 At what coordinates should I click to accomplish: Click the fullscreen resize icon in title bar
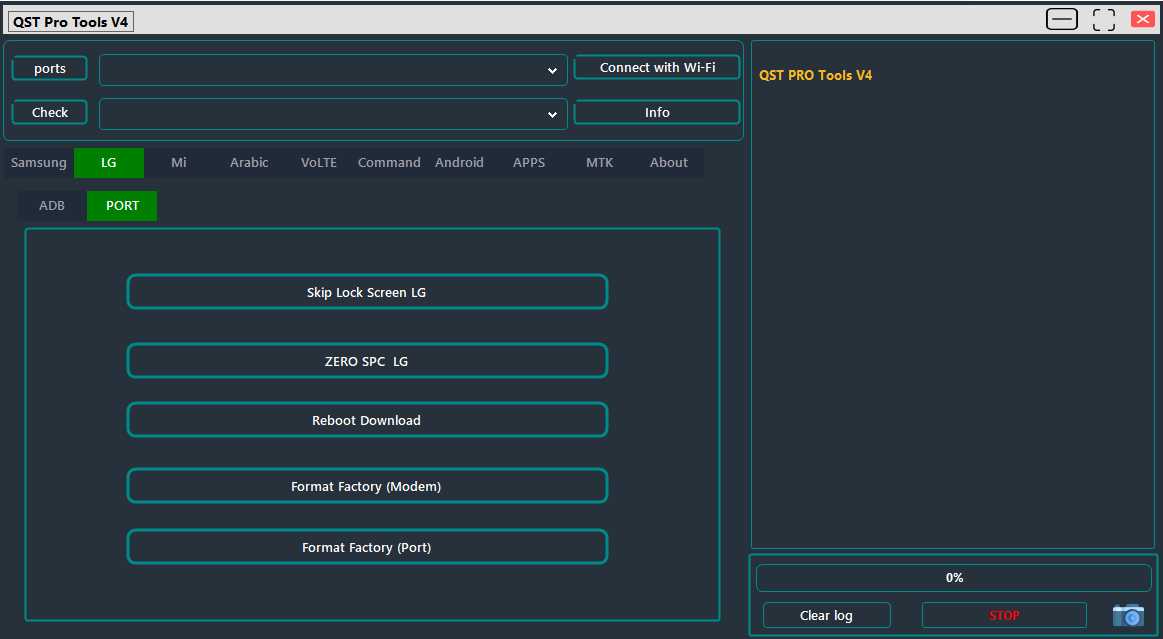[x=1103, y=18]
